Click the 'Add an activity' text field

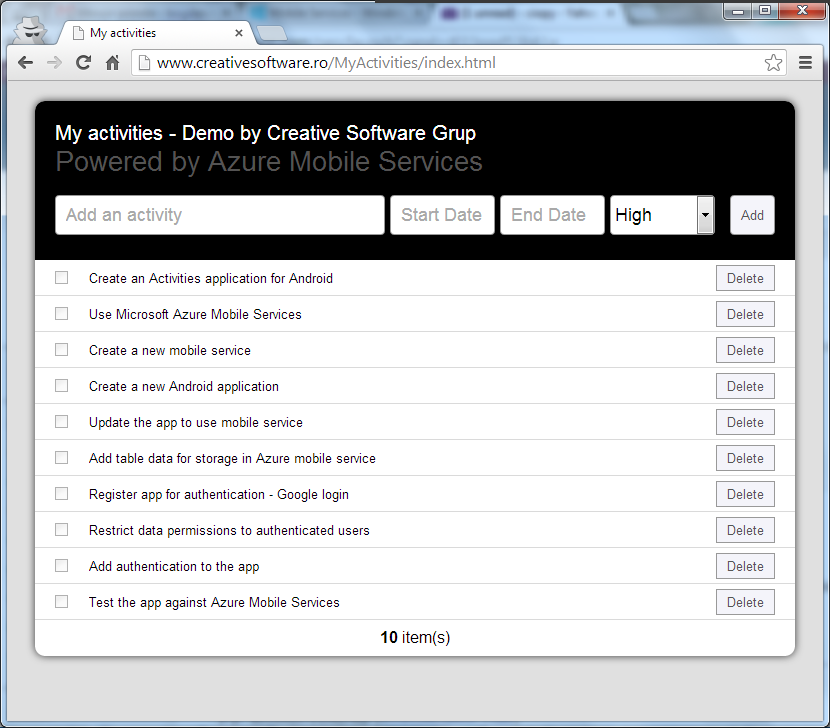pyautogui.click(x=220, y=215)
